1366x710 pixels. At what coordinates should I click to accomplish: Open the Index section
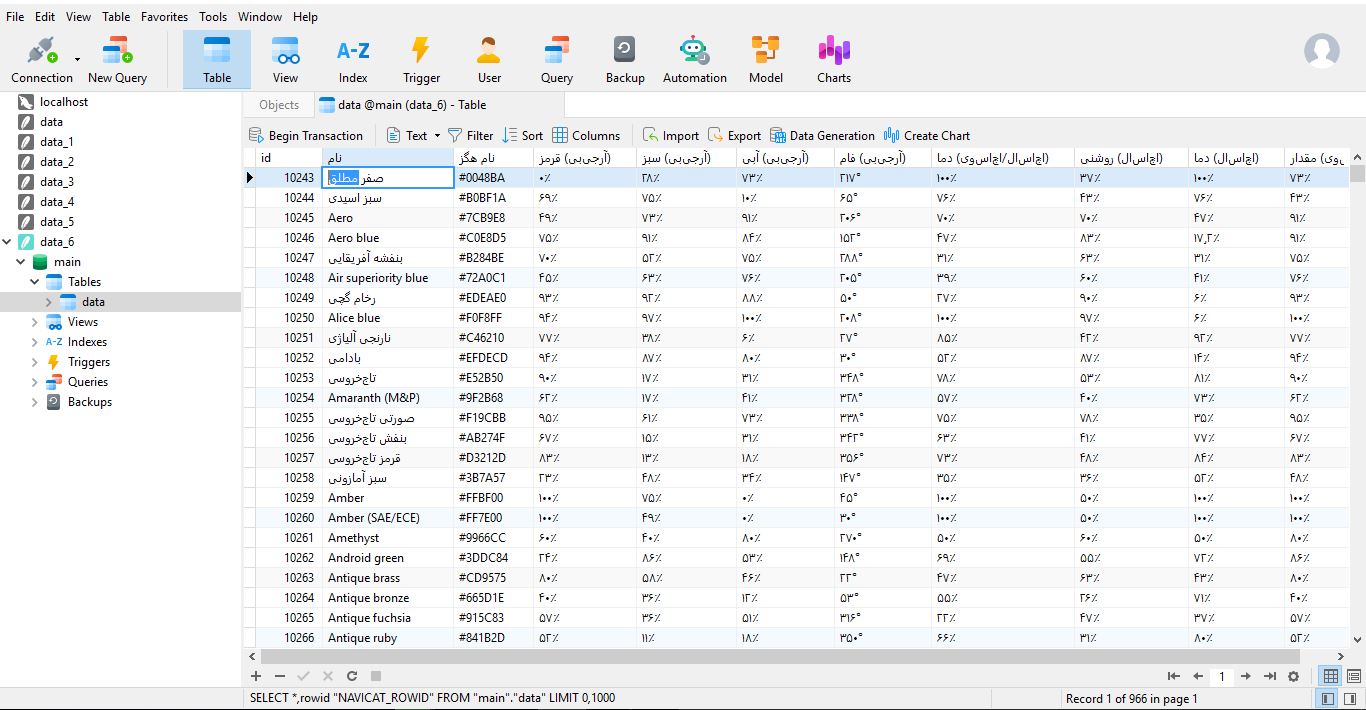coord(353,59)
